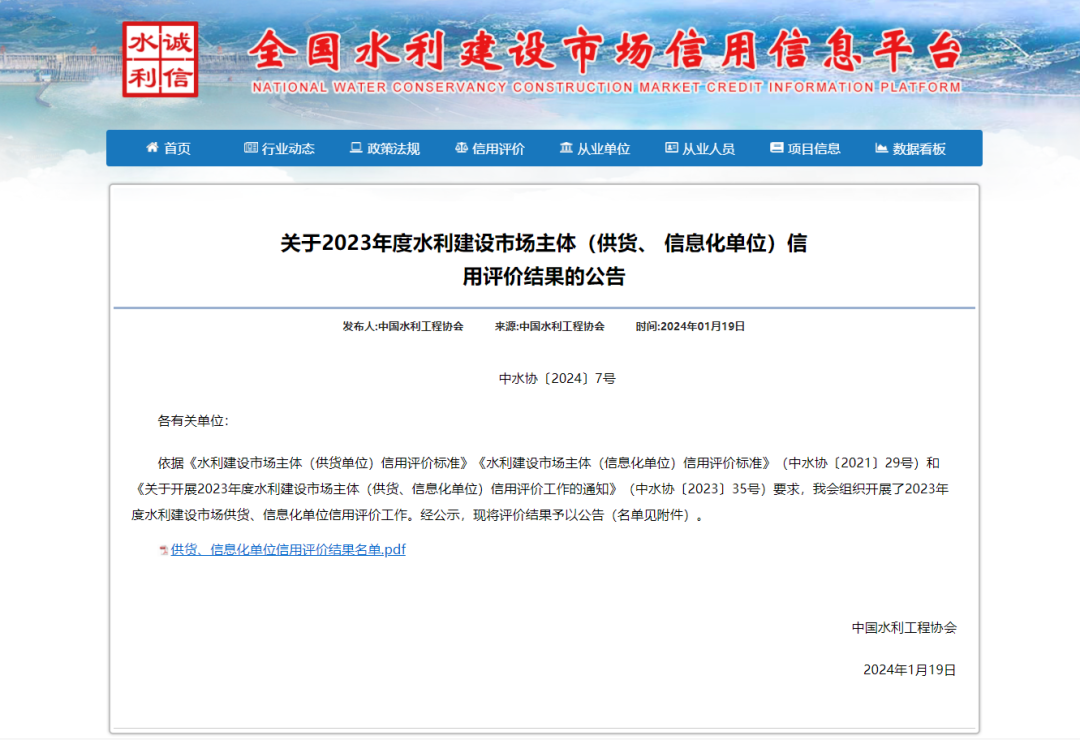Open the 行业动态 menu item

(280, 148)
